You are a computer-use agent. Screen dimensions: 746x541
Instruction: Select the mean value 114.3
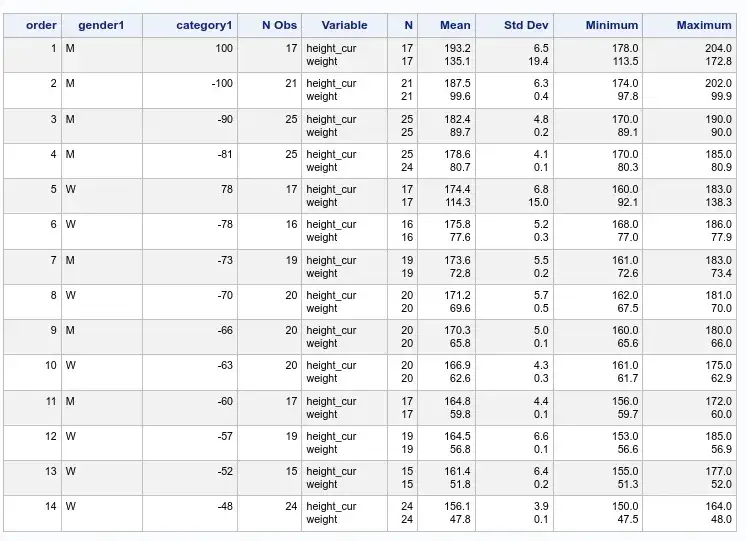click(x=458, y=202)
